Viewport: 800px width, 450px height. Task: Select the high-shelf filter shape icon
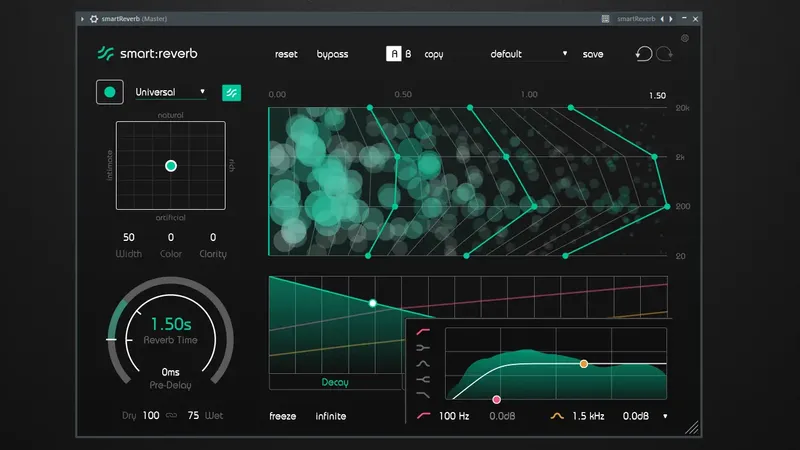[423, 380]
